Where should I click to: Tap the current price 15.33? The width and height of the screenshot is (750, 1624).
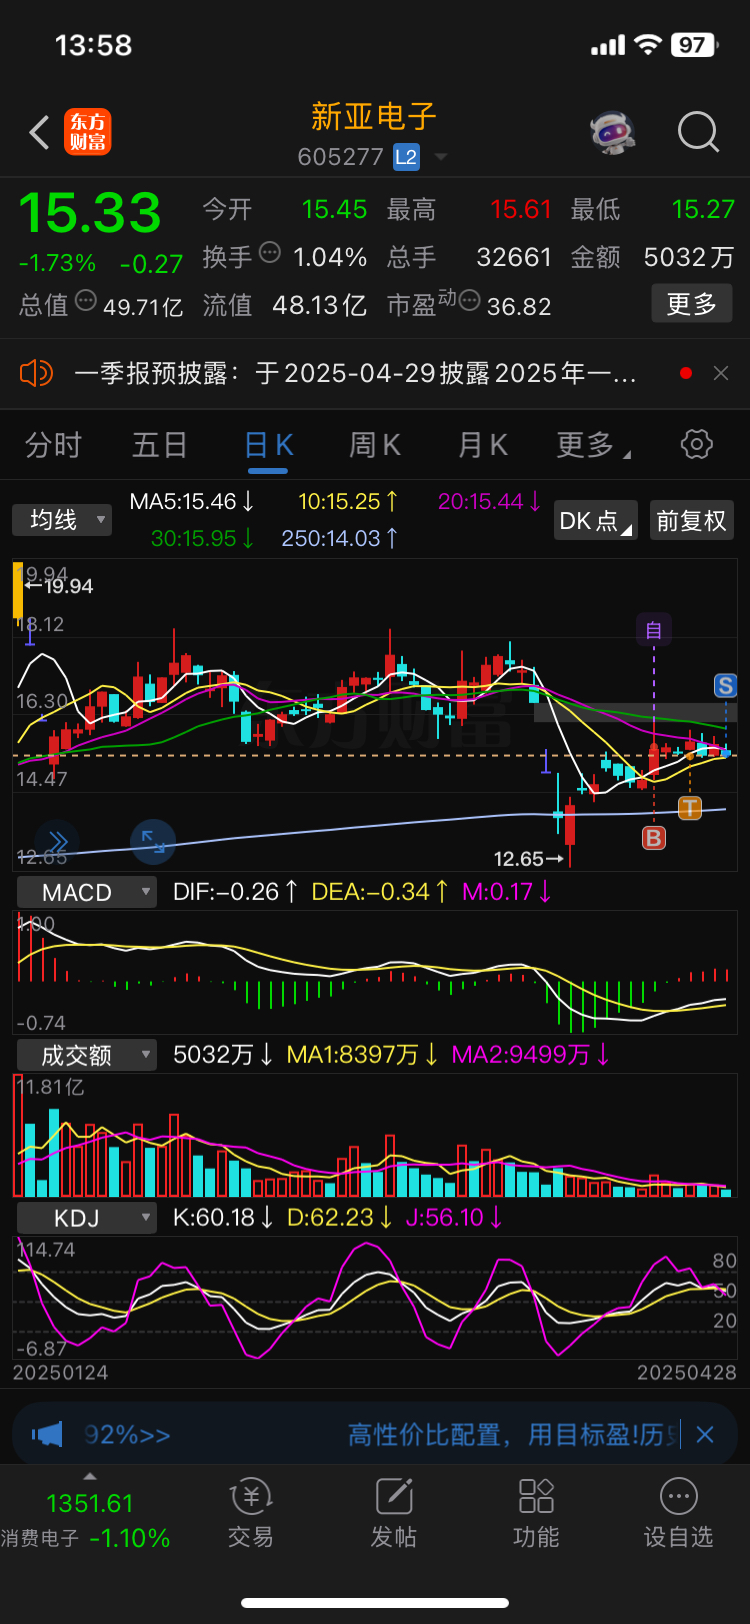(90, 213)
